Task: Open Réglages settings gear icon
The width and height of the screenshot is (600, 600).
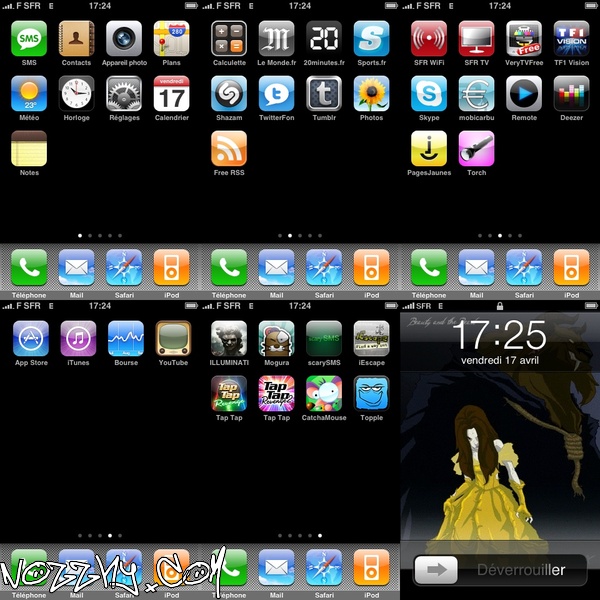Action: pos(124,94)
